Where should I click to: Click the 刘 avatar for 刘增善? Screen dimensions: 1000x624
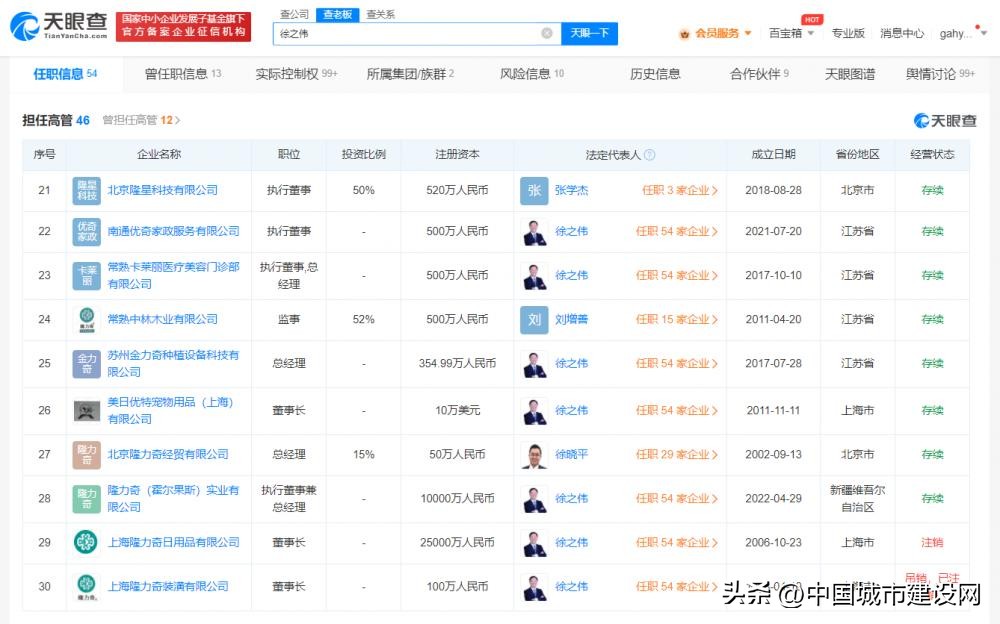coord(534,319)
